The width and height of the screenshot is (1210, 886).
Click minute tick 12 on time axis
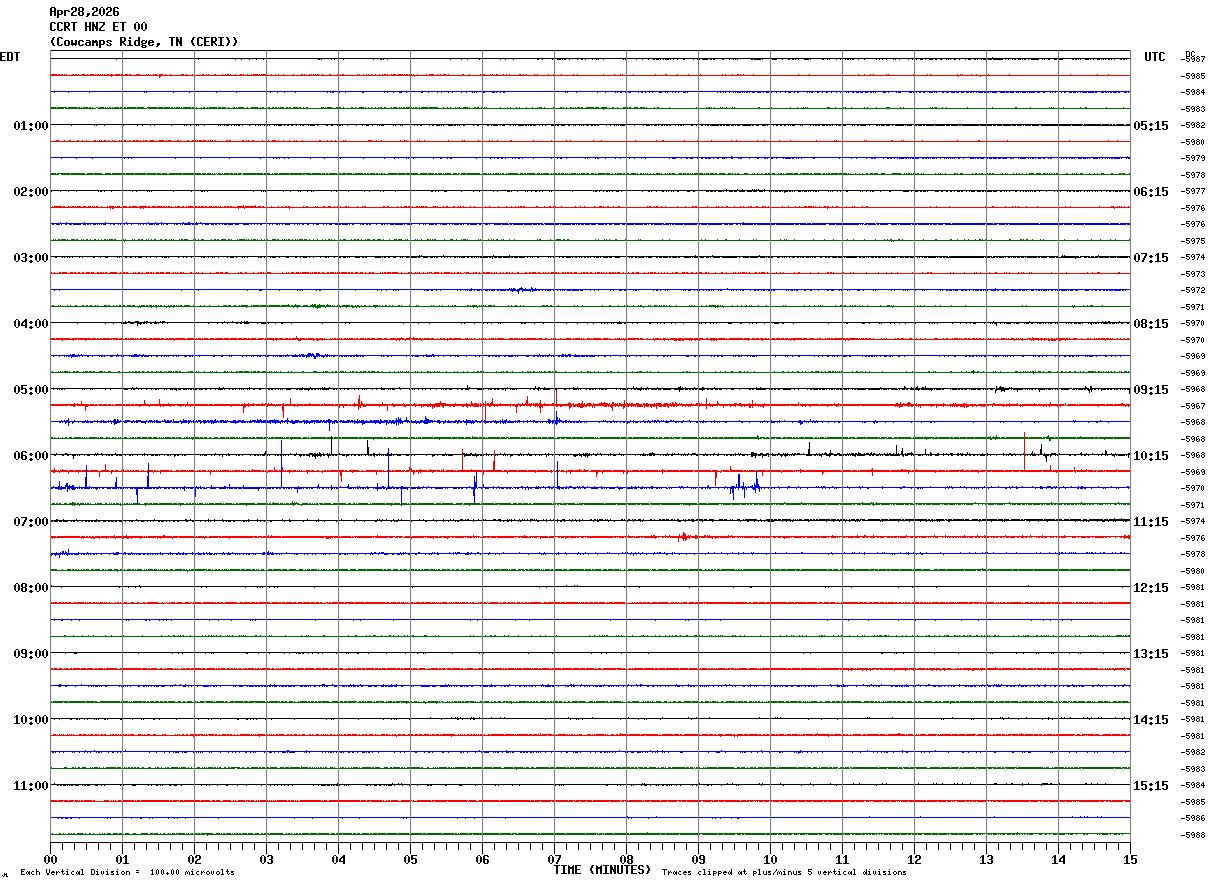click(x=914, y=859)
